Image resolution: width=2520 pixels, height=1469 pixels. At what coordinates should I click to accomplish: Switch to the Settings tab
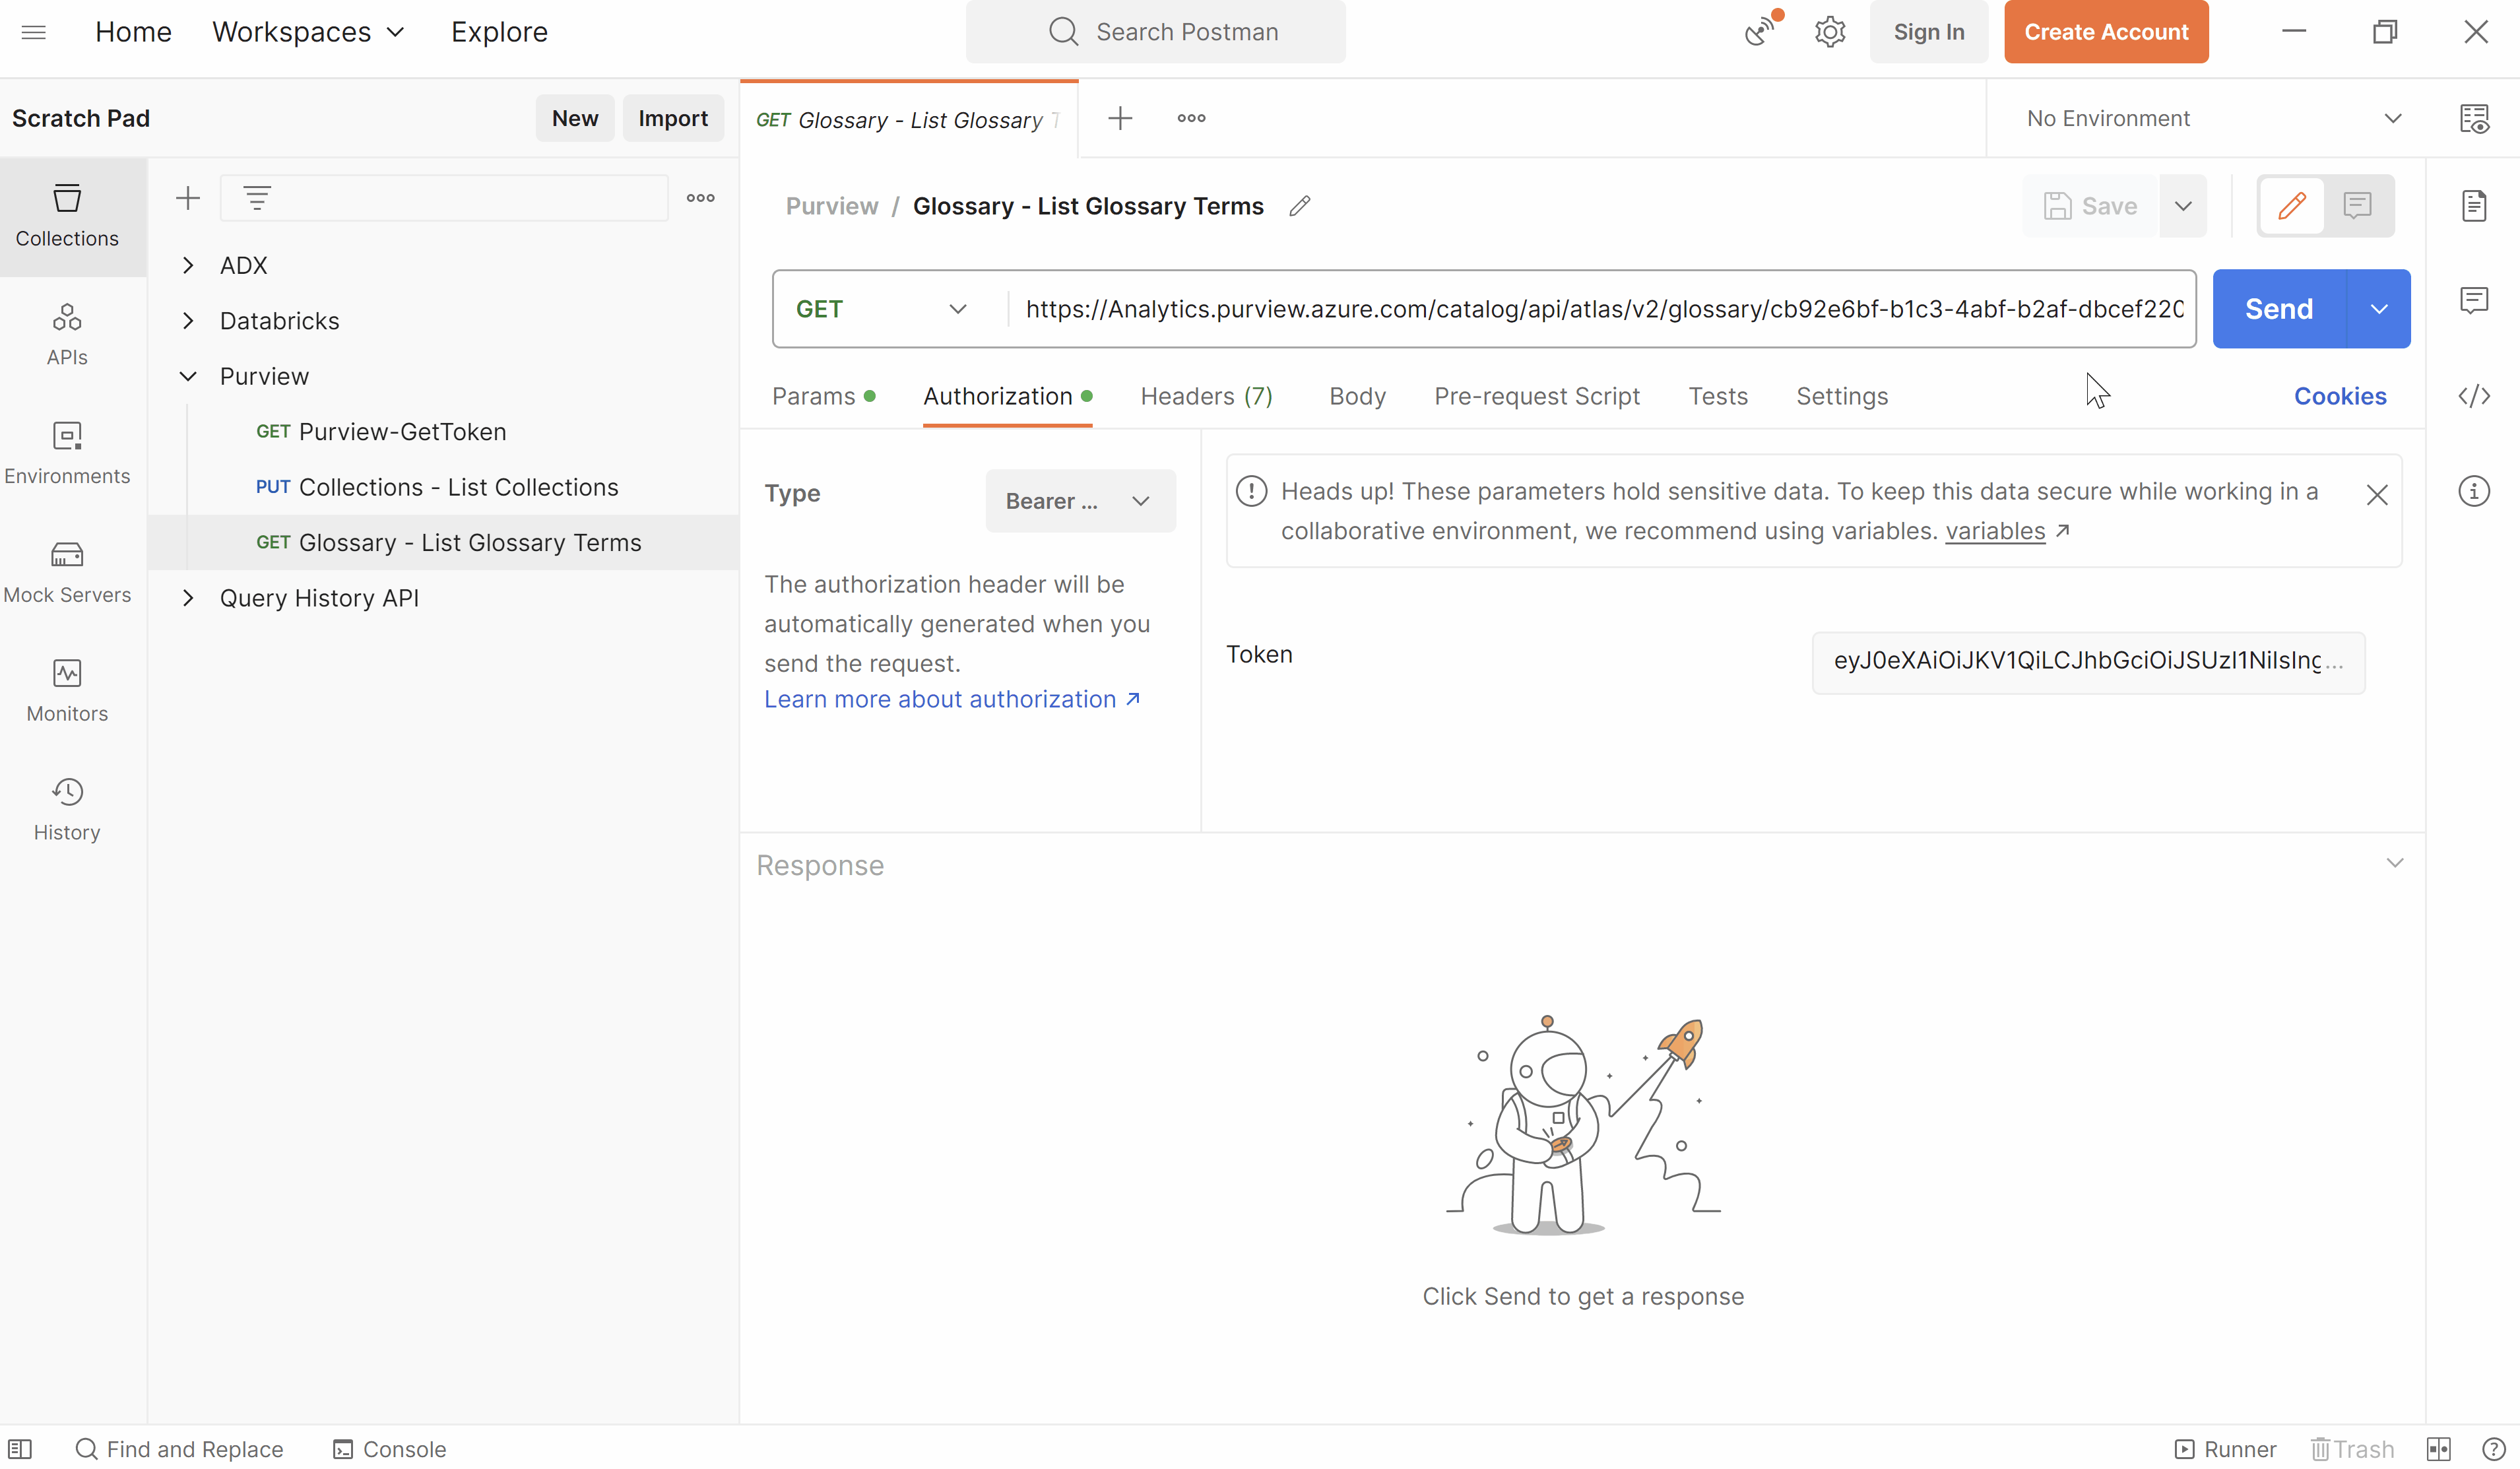pyautogui.click(x=1842, y=396)
